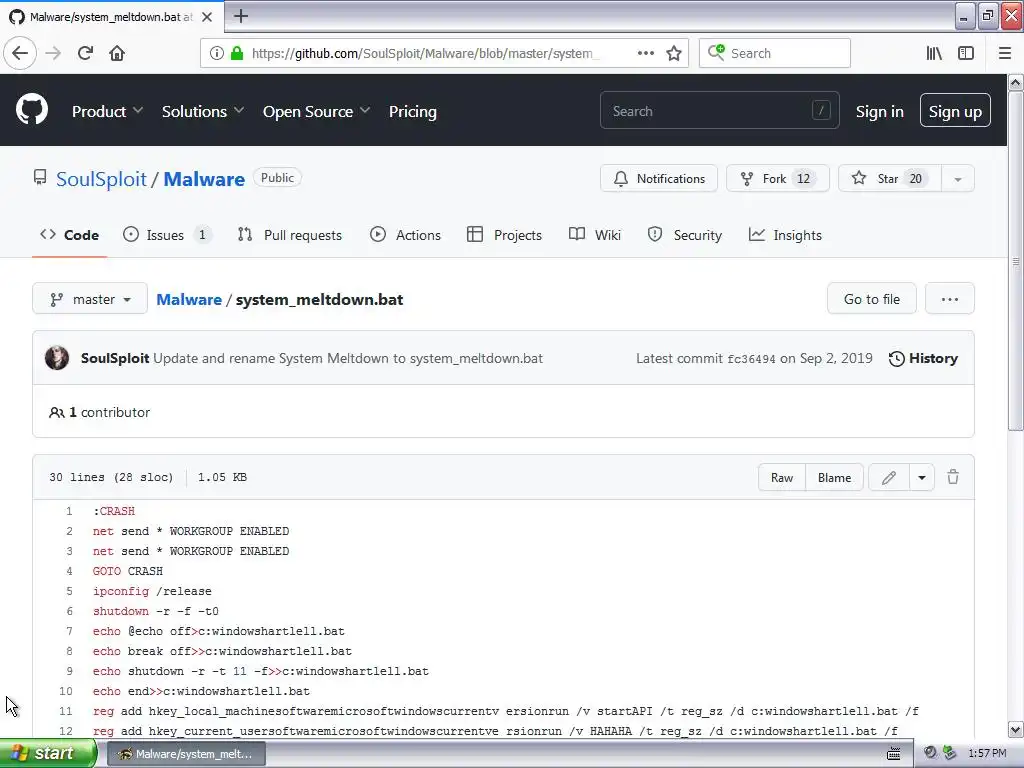Image resolution: width=1024 pixels, height=768 pixels.
Task: Delete this file using the trash icon
Action: click(x=953, y=477)
